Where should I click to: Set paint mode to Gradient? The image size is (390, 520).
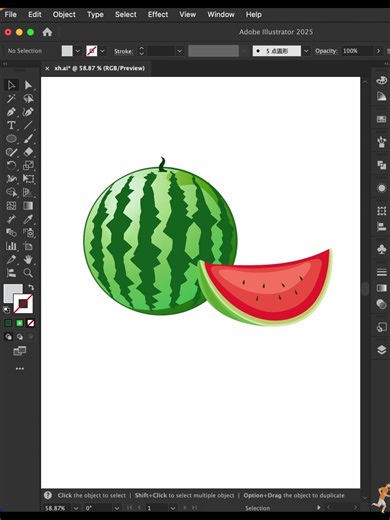point(20,323)
